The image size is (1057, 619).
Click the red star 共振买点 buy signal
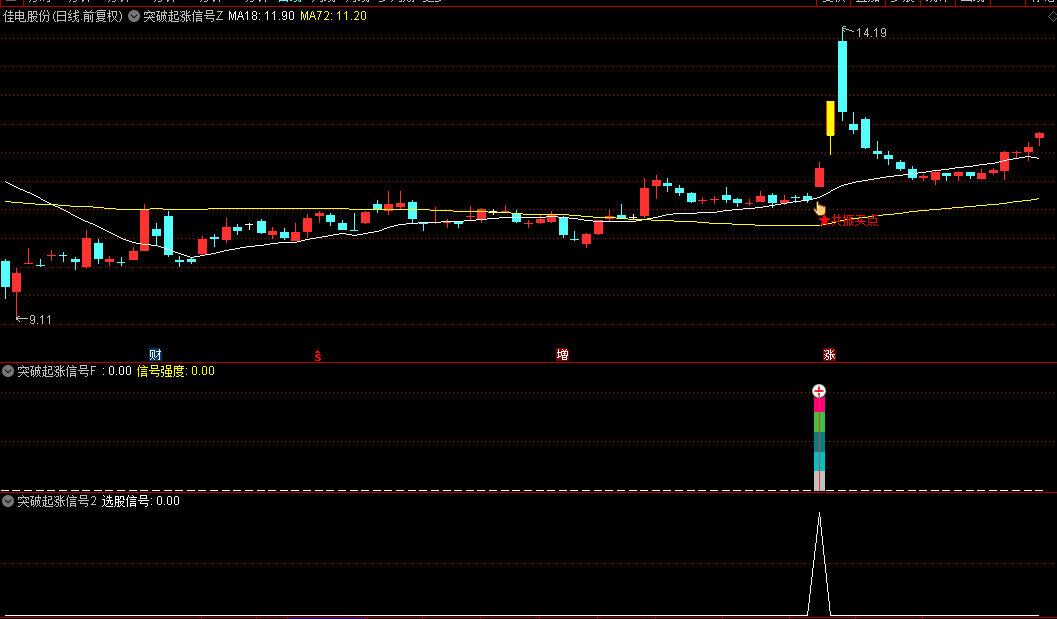(x=849, y=220)
